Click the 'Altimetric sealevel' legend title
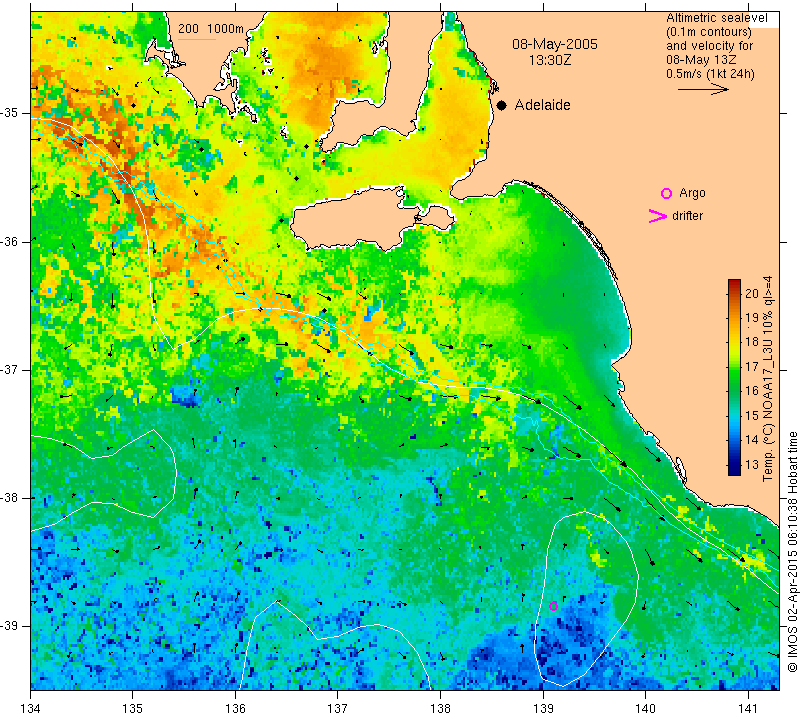This screenshot has width=800, height=720. coord(716,18)
